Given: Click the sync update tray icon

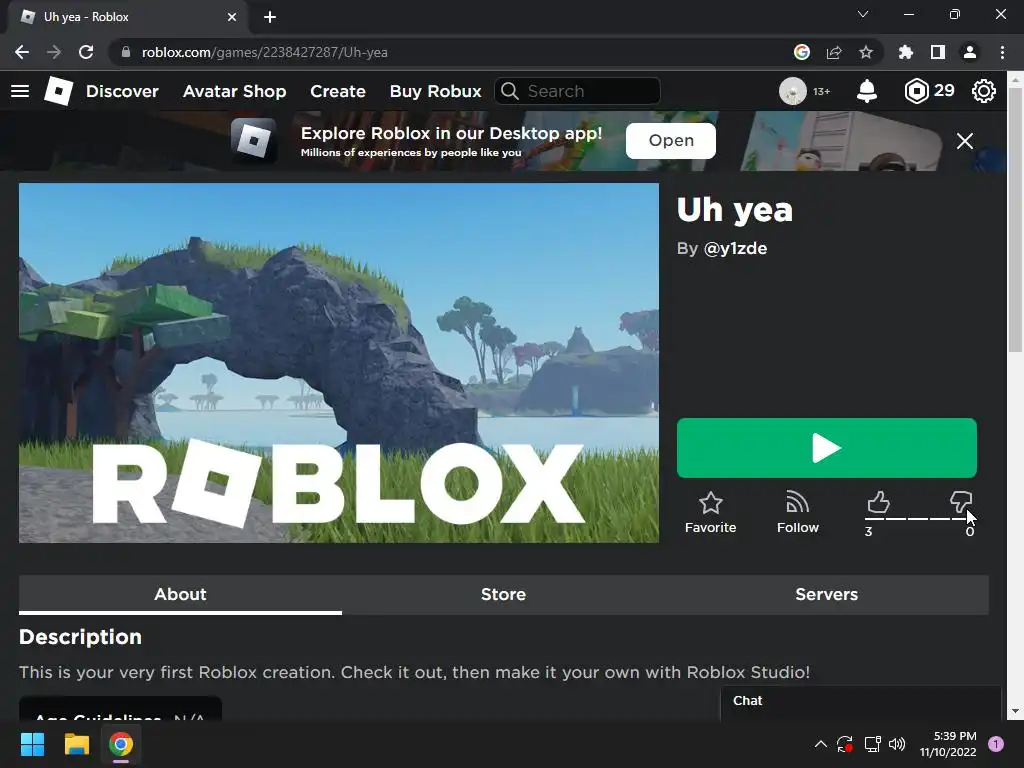Looking at the screenshot, I should coord(845,744).
